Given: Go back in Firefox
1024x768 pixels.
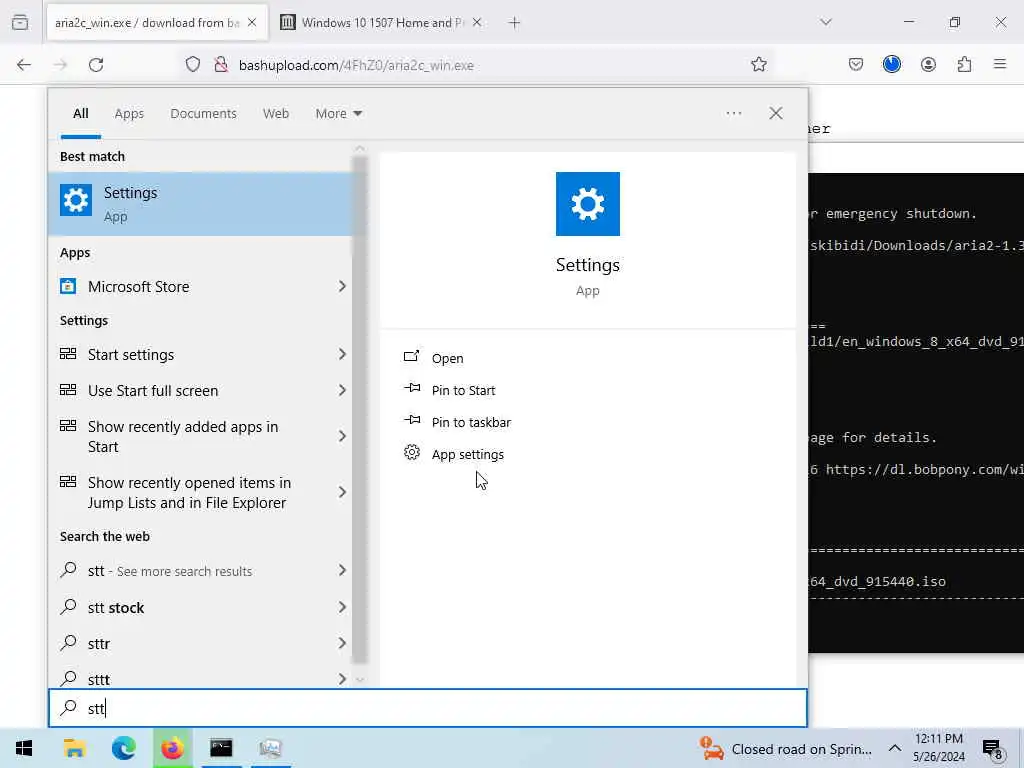Looking at the screenshot, I should (24, 65).
